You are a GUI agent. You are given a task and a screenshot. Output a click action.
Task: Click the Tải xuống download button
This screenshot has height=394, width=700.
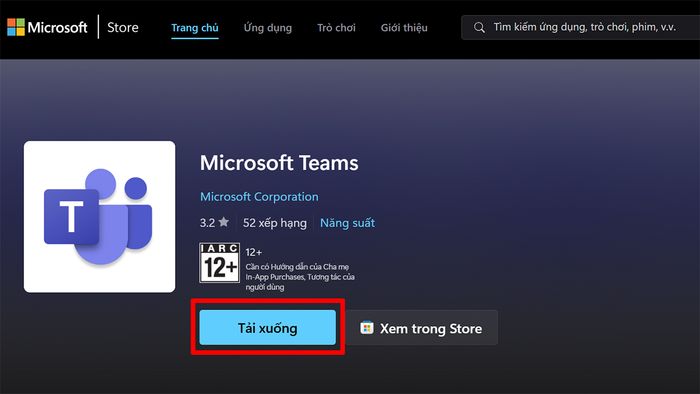pos(267,328)
